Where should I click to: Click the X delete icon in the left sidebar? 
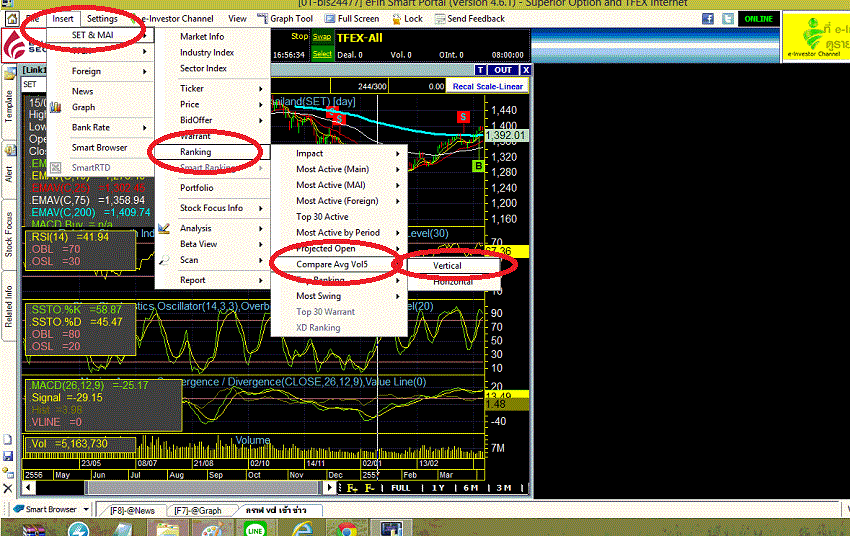(8, 488)
